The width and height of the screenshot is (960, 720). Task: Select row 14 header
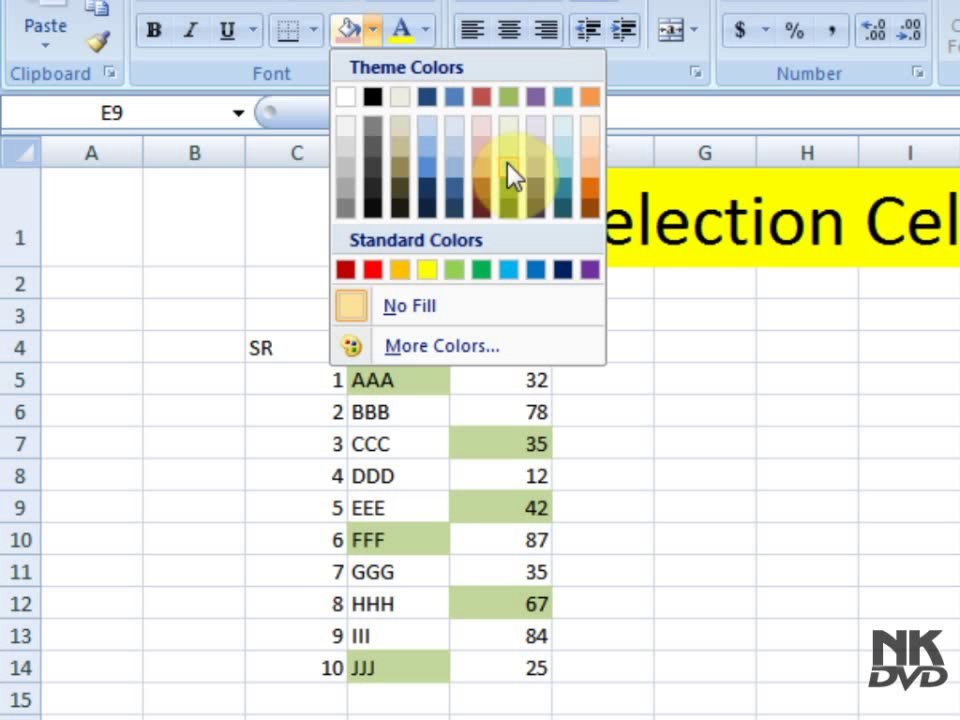(x=20, y=667)
